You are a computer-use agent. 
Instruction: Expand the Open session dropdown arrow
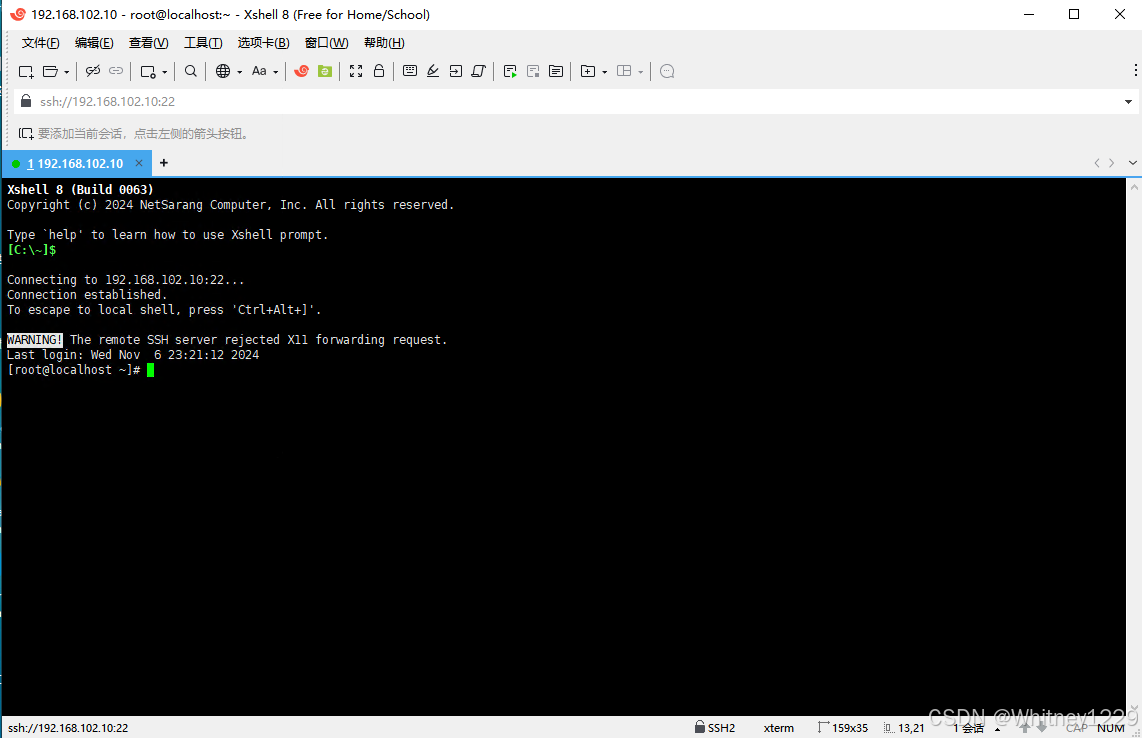point(66,72)
